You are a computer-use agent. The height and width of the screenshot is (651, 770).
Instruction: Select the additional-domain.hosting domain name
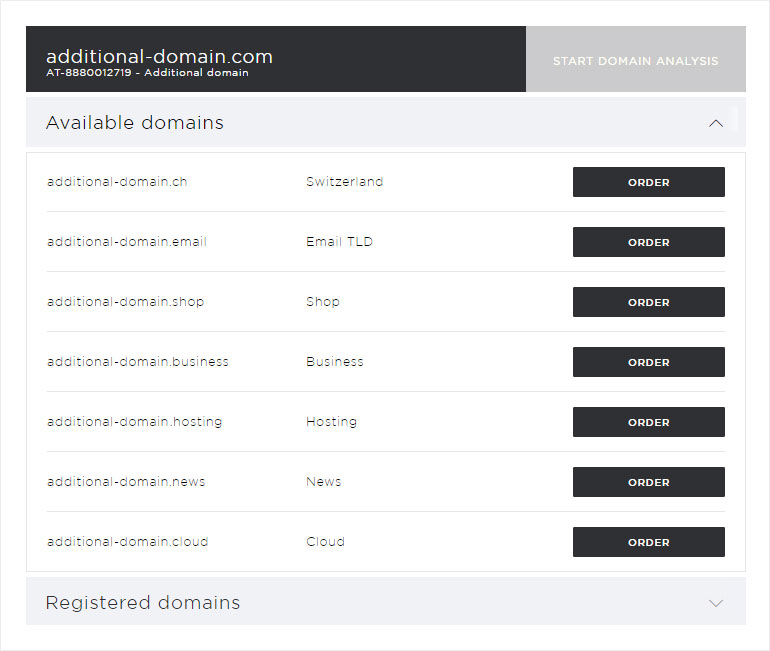[x=135, y=422]
